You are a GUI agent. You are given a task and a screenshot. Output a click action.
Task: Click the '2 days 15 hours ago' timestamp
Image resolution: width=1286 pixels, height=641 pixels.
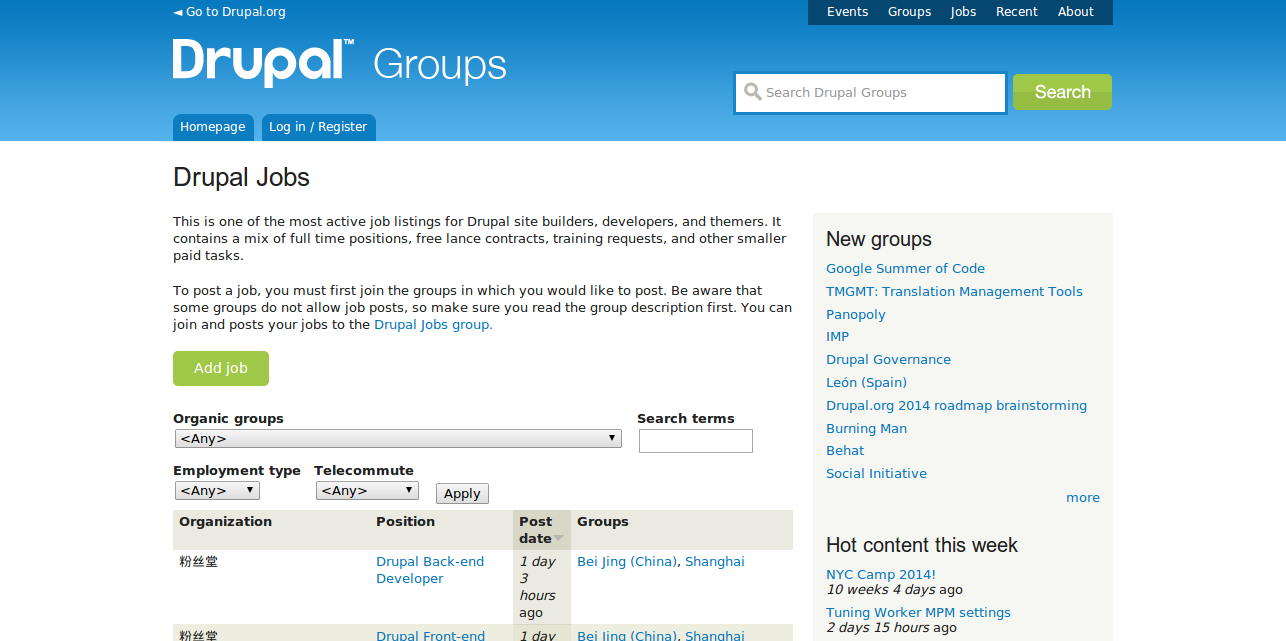[x=891, y=628]
